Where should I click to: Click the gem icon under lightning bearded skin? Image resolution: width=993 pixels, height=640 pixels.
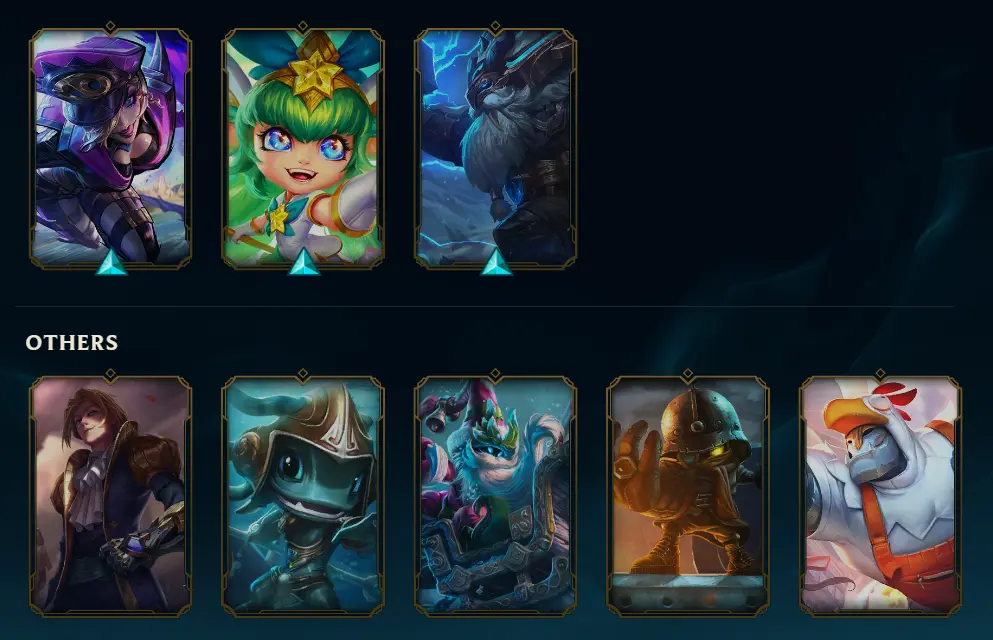click(496, 263)
